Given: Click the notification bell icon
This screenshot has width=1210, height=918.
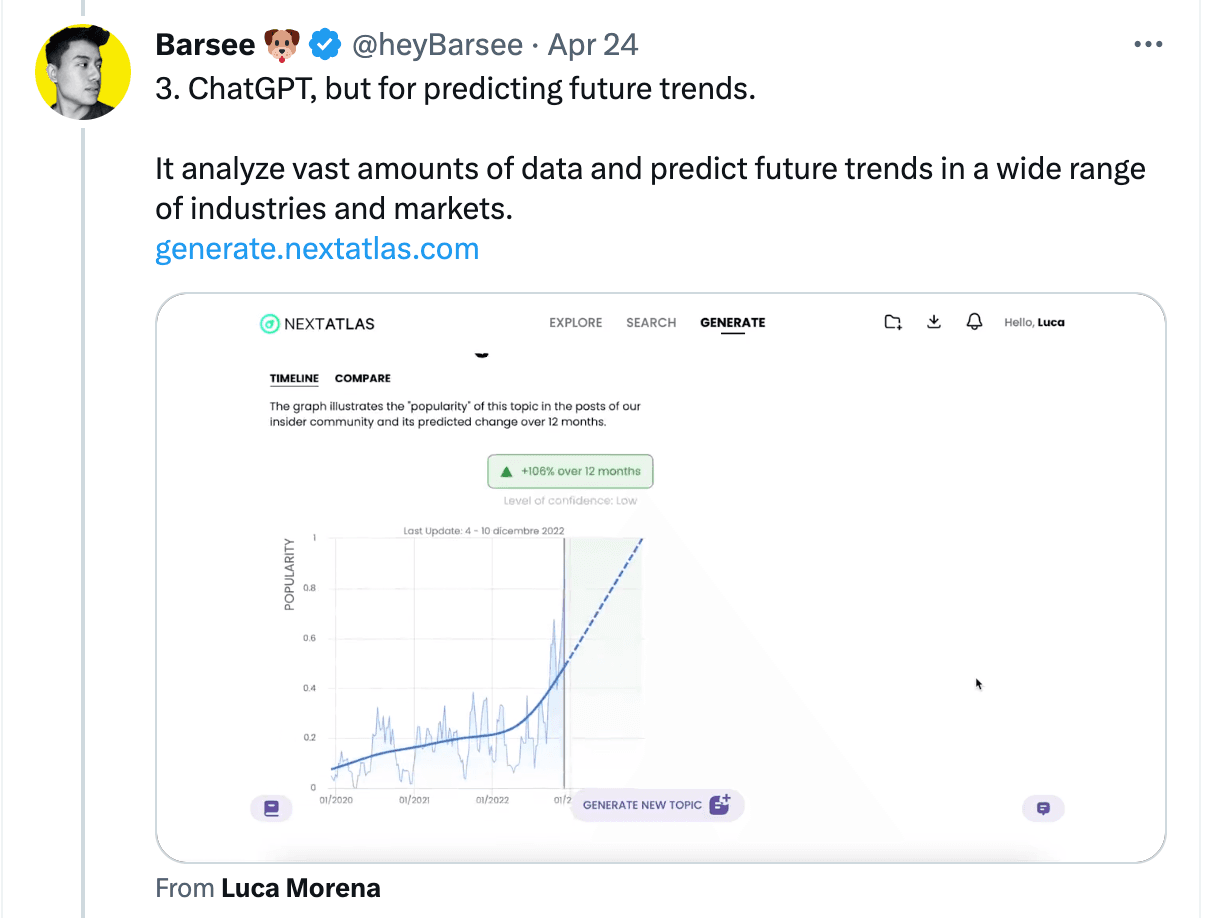Looking at the screenshot, I should [x=974, y=322].
